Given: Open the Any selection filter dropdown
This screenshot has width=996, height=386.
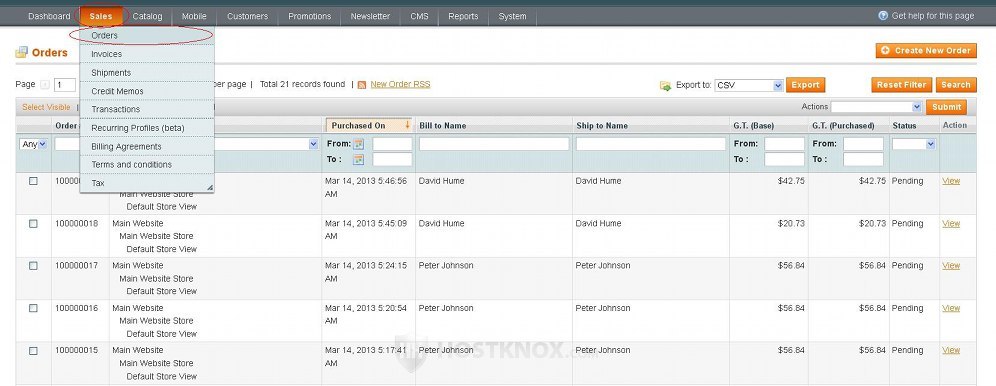Looking at the screenshot, I should point(34,144).
